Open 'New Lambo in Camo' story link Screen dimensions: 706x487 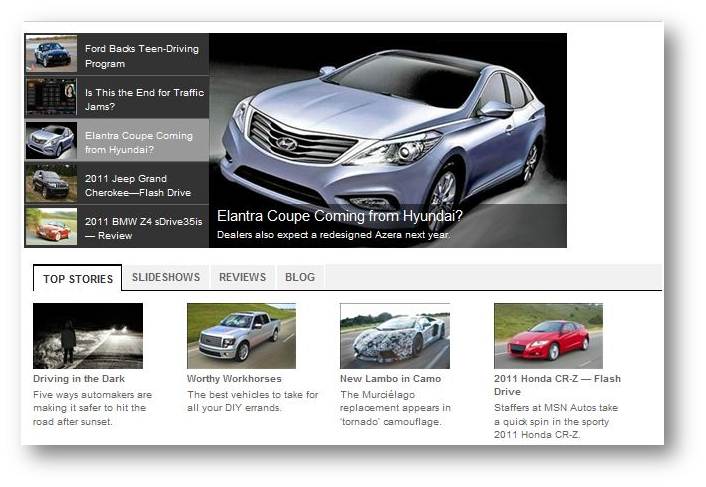pos(390,379)
